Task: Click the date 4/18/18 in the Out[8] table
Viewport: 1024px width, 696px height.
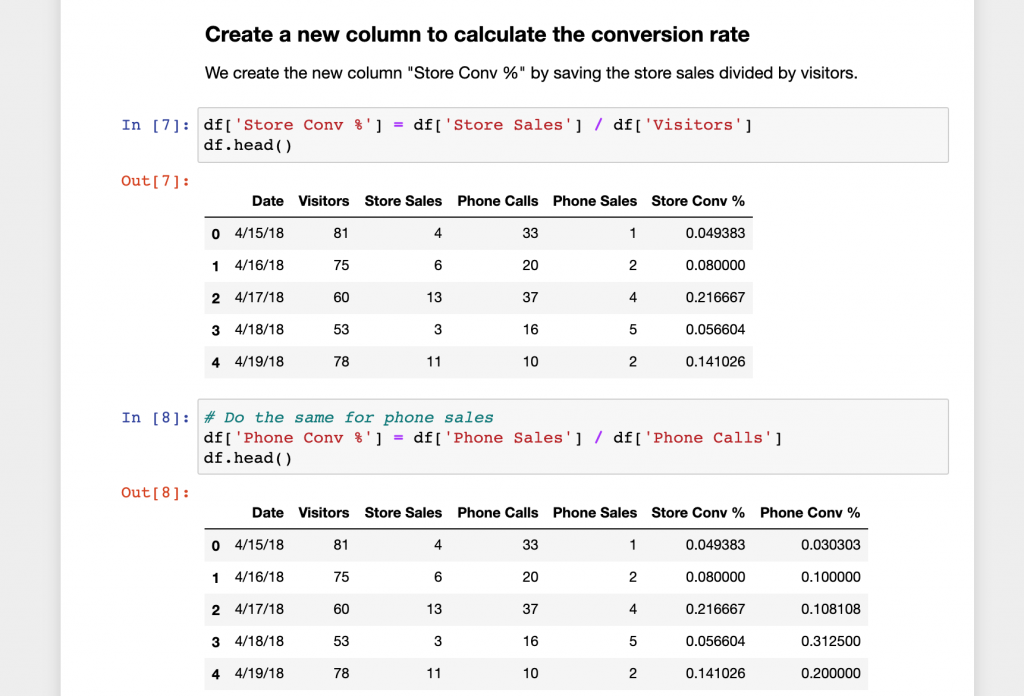Action: point(259,641)
